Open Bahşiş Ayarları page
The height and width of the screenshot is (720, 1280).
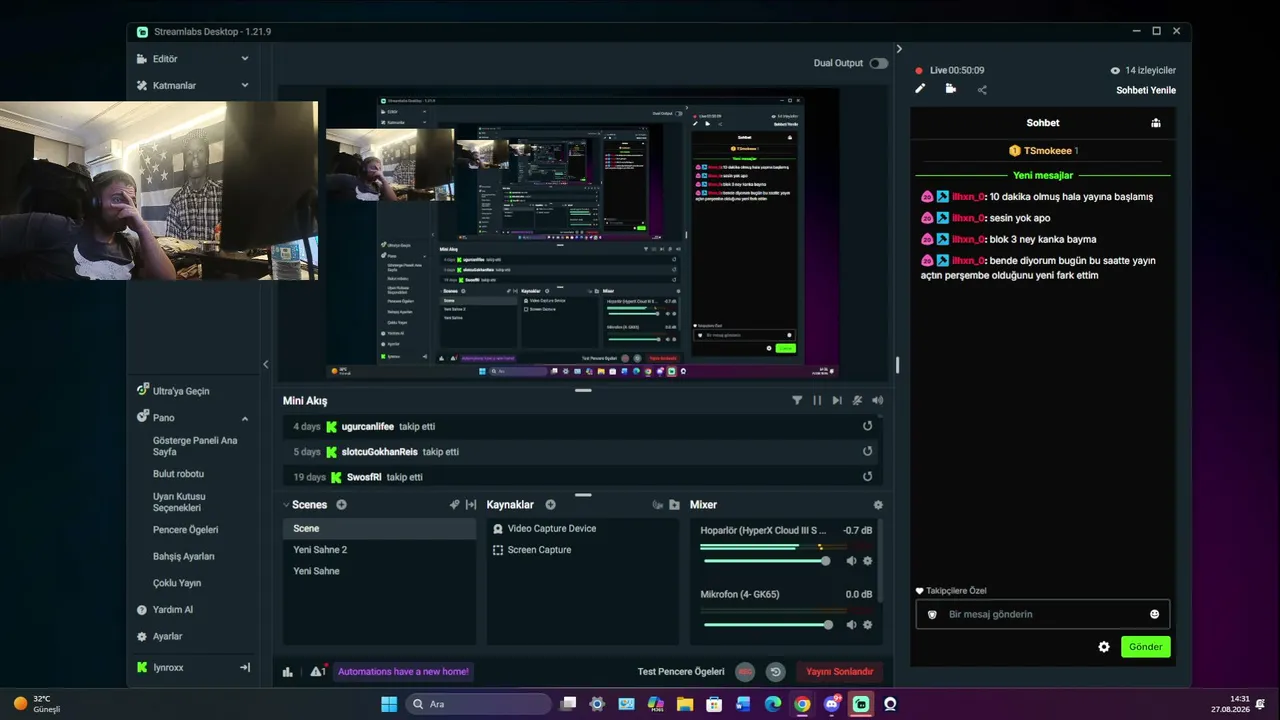[x=183, y=557]
